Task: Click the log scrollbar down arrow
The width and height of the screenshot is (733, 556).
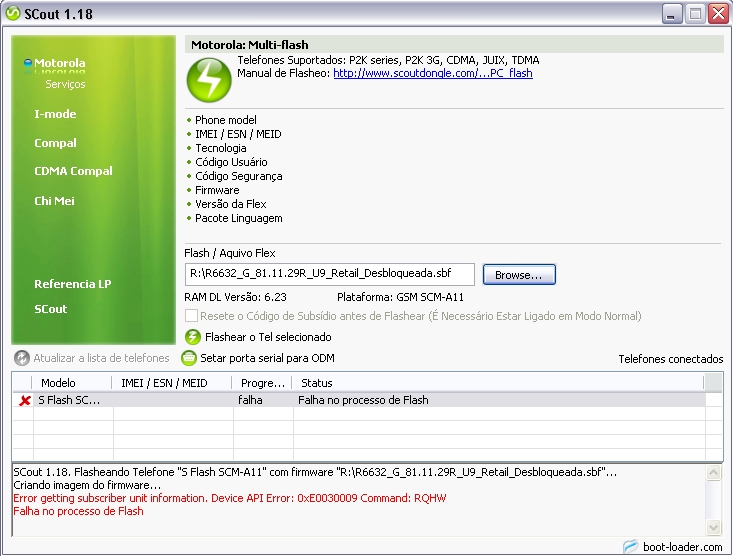Action: 713,528
